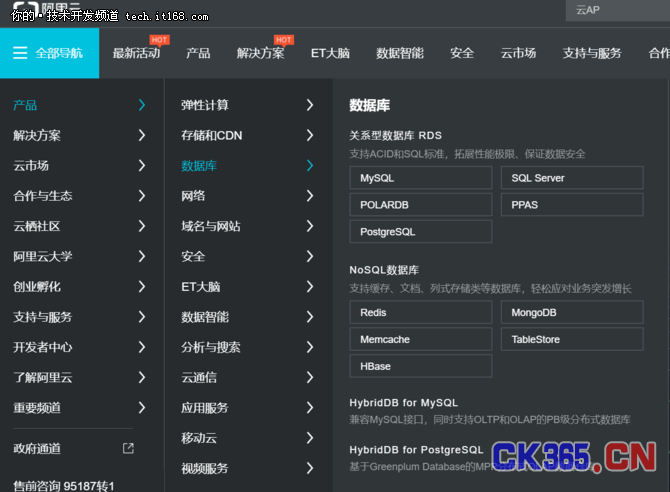Open NoSQL数据库 heading link
The image size is (670, 492).
[384, 270]
